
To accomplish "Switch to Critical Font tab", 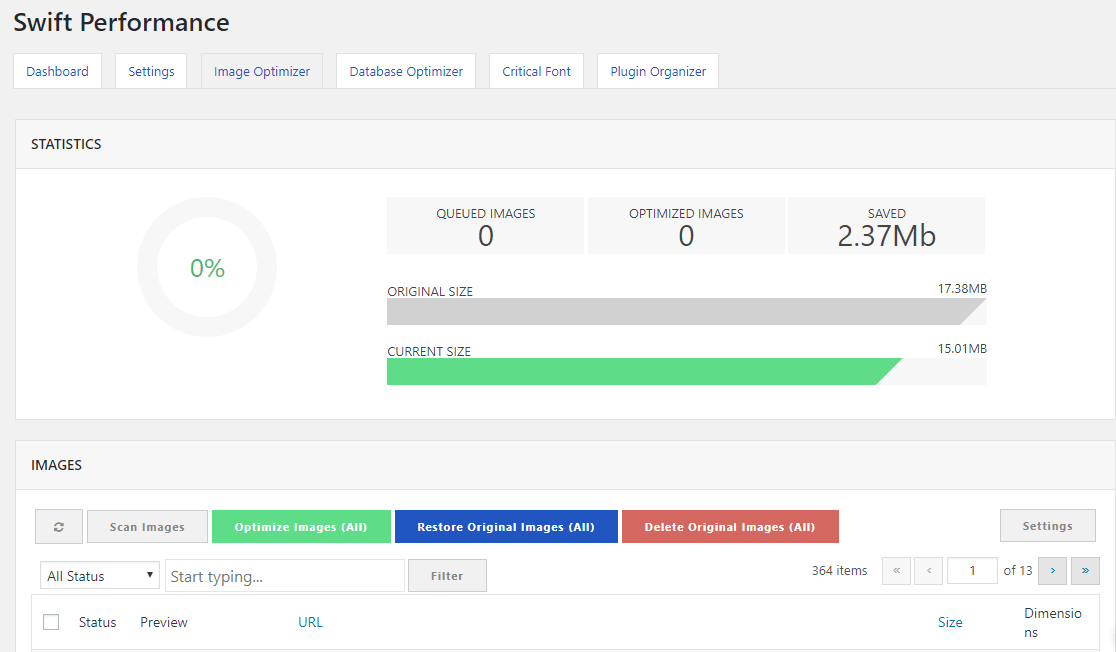I will [x=537, y=72].
